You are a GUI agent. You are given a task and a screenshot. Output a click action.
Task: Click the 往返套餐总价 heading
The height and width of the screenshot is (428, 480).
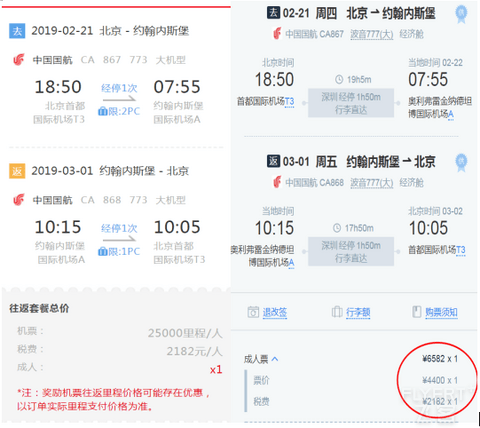click(39, 308)
